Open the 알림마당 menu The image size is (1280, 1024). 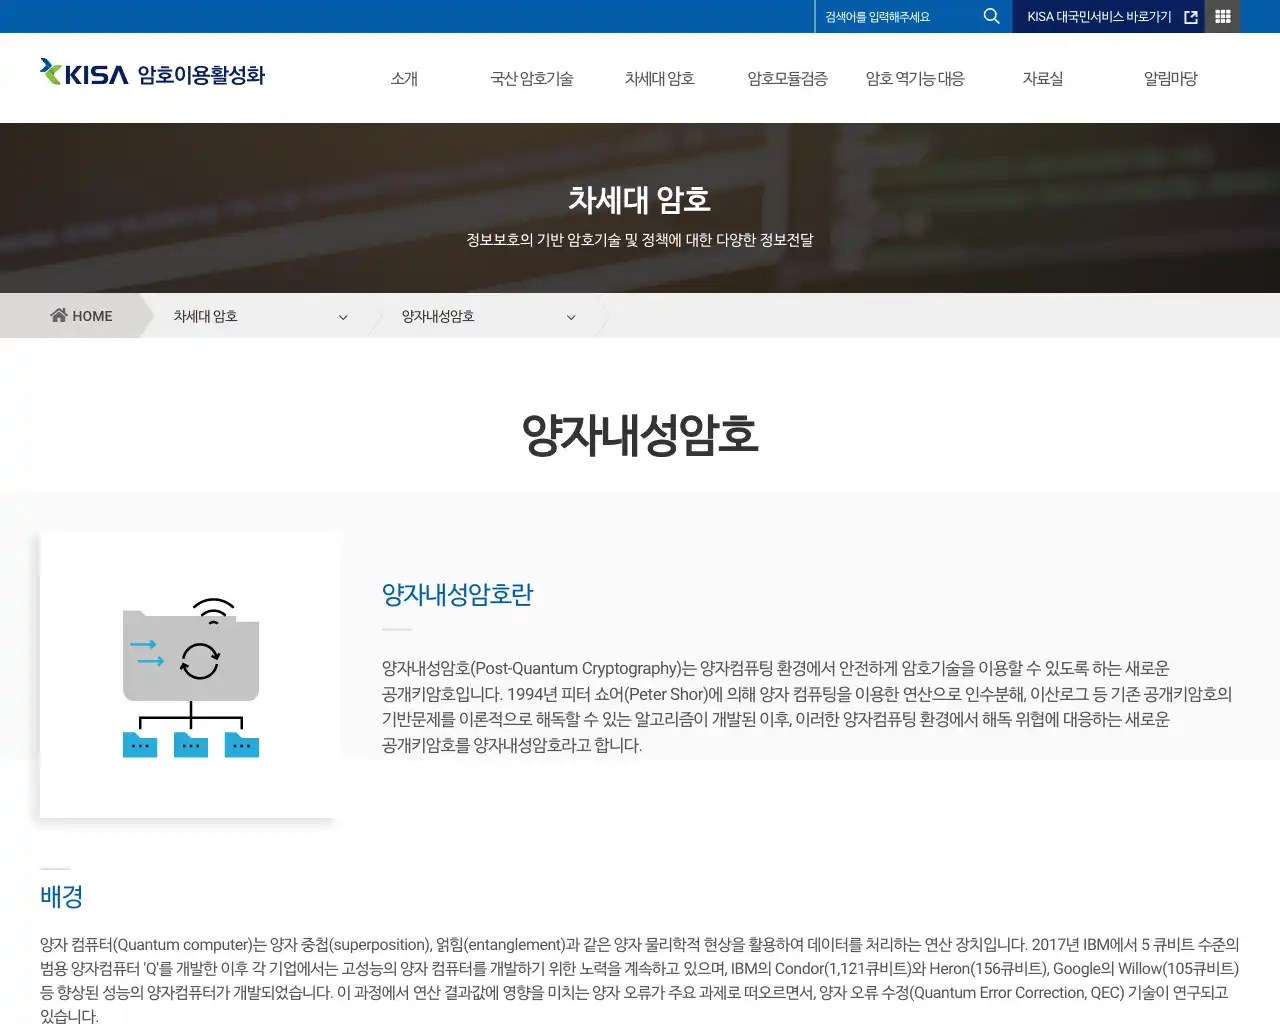pos(1171,78)
